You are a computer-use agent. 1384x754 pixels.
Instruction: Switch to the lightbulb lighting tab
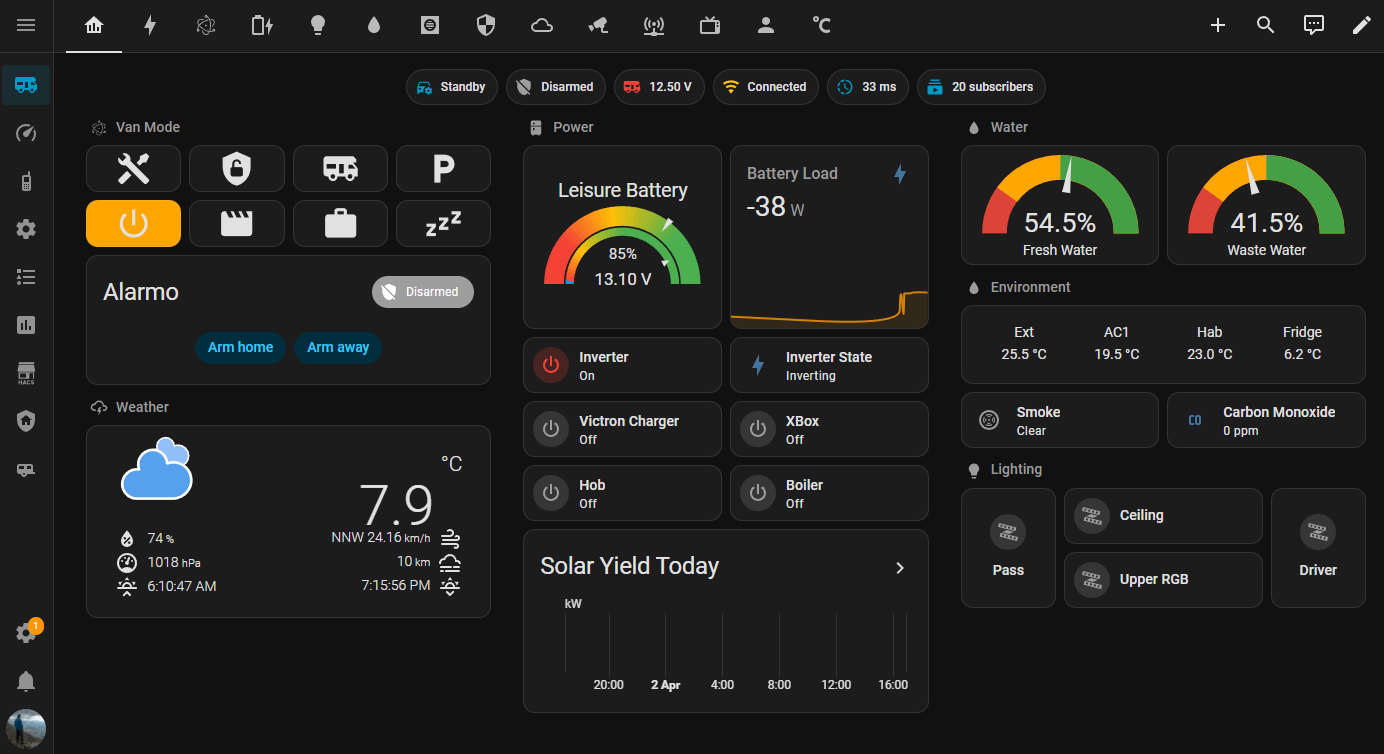[x=318, y=25]
